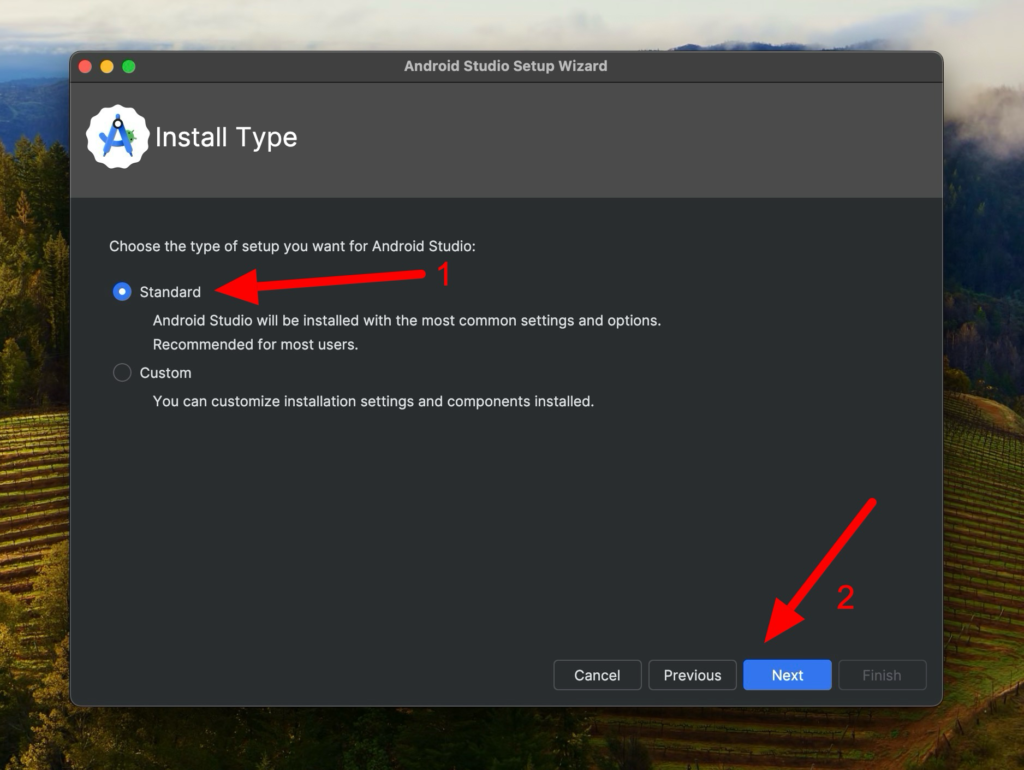Click the "Choose the type of setup" prompt text
This screenshot has width=1024, height=770.
[x=292, y=246]
